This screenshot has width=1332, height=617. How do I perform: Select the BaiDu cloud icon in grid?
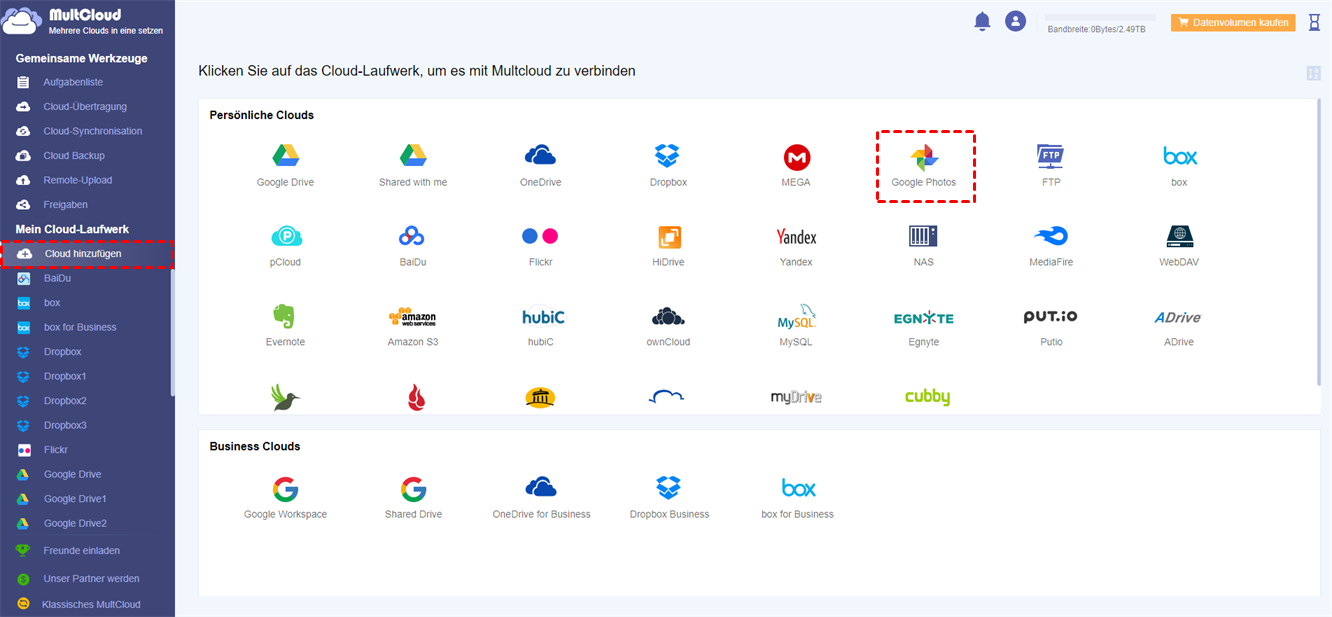413,236
